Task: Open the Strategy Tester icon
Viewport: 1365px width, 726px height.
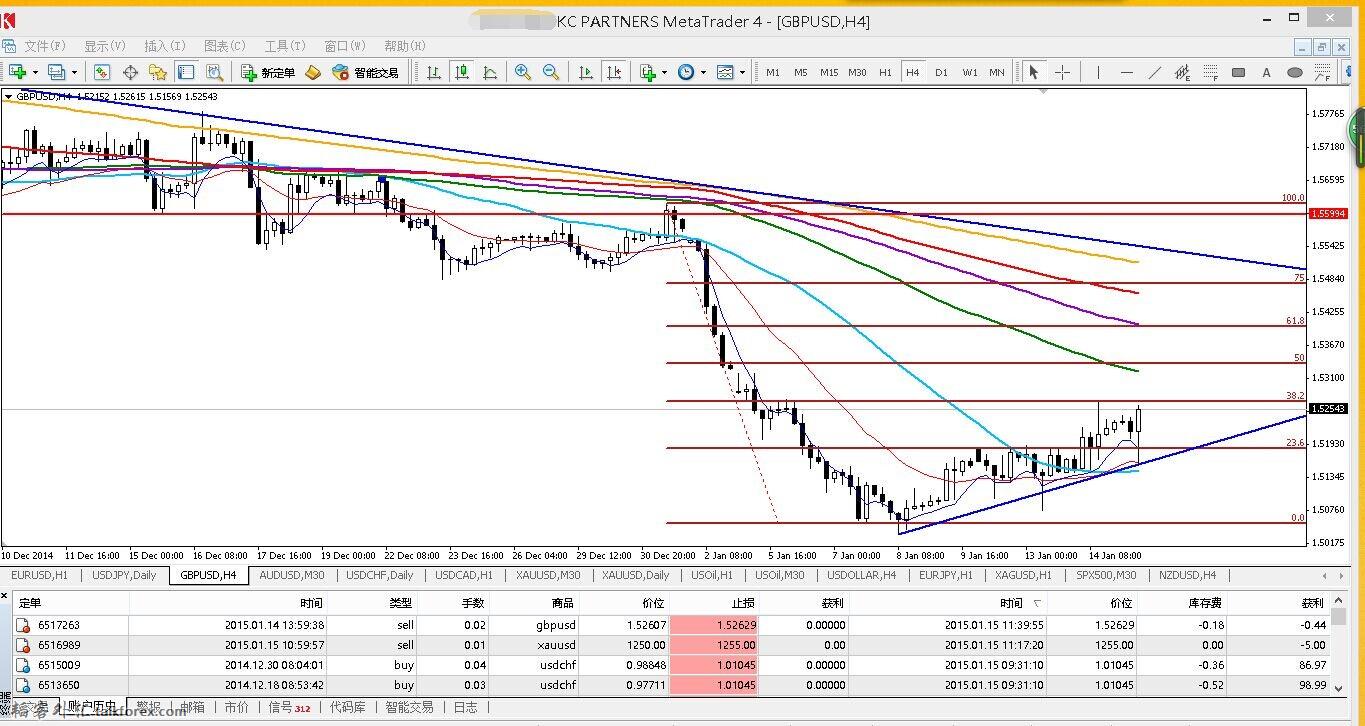Action: 214,72
